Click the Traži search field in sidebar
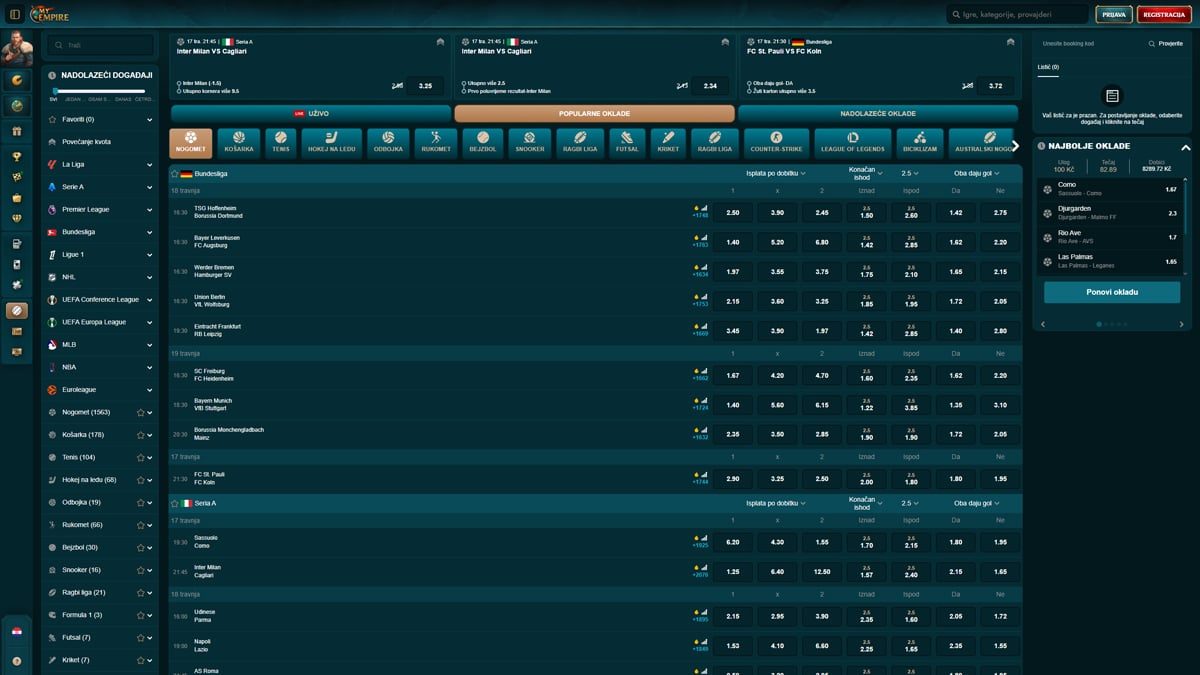Viewport: 1200px width, 675px height. [102, 46]
